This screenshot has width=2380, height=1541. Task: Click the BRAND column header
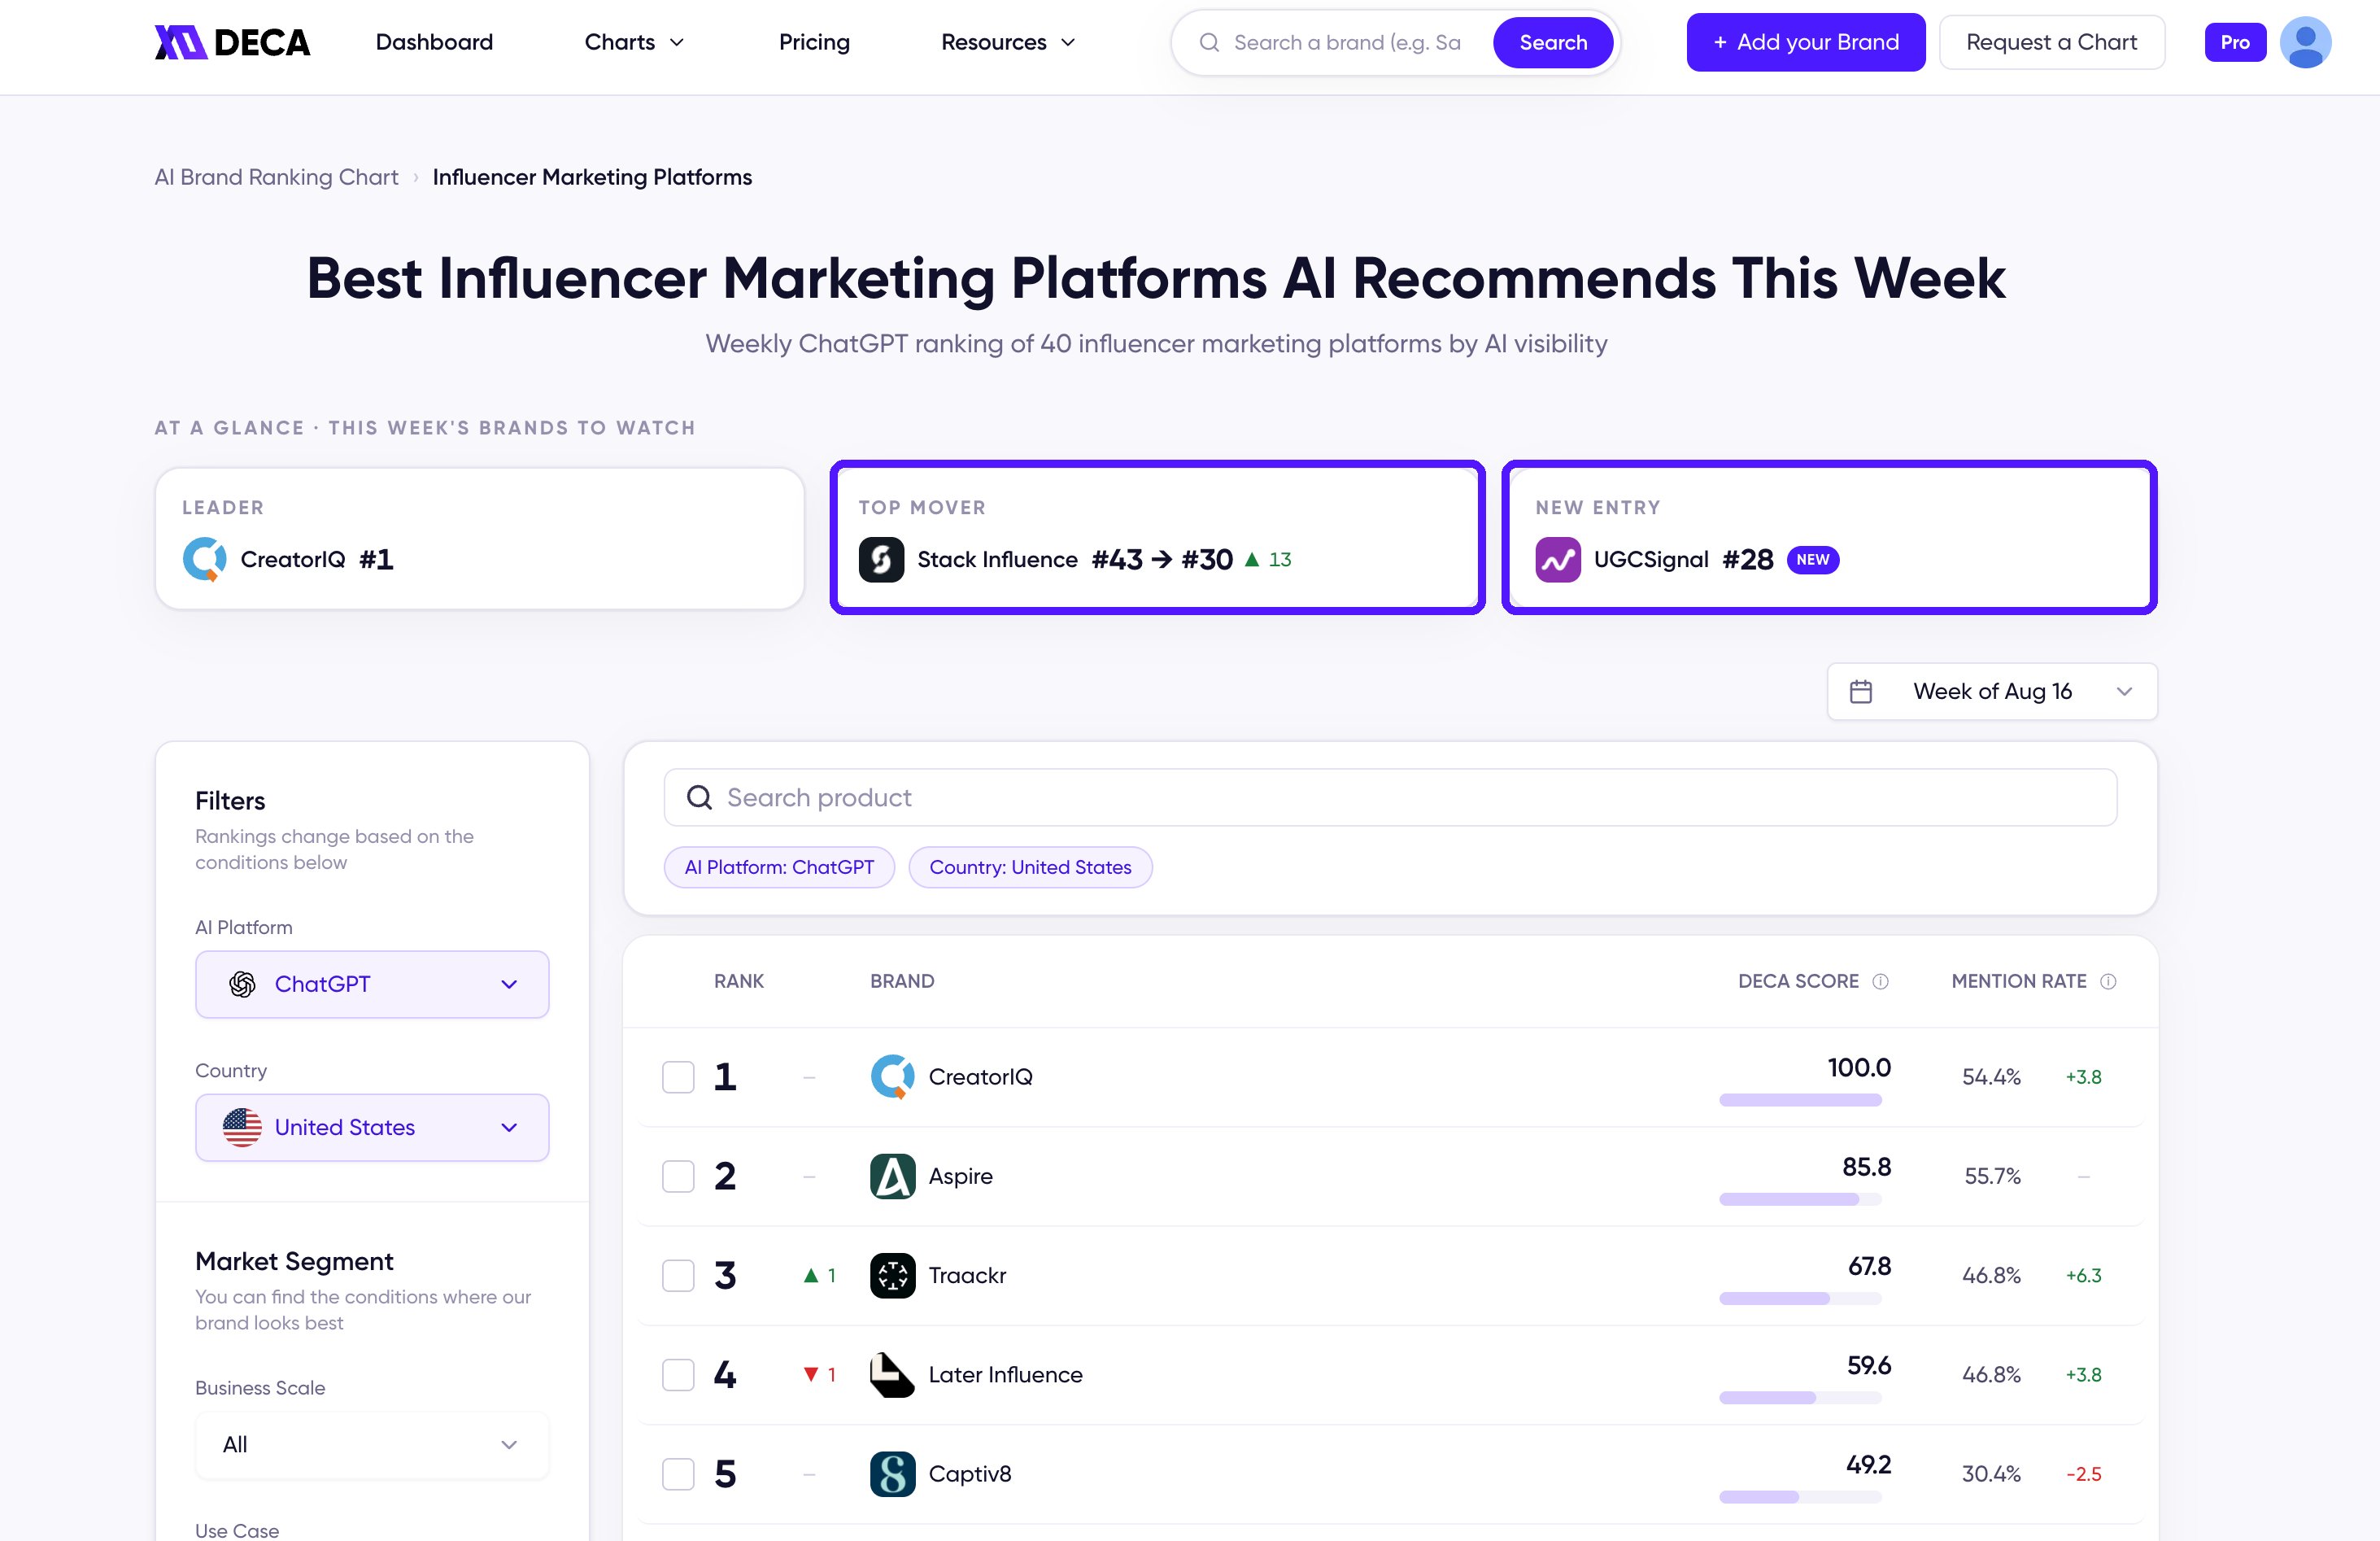coord(902,981)
